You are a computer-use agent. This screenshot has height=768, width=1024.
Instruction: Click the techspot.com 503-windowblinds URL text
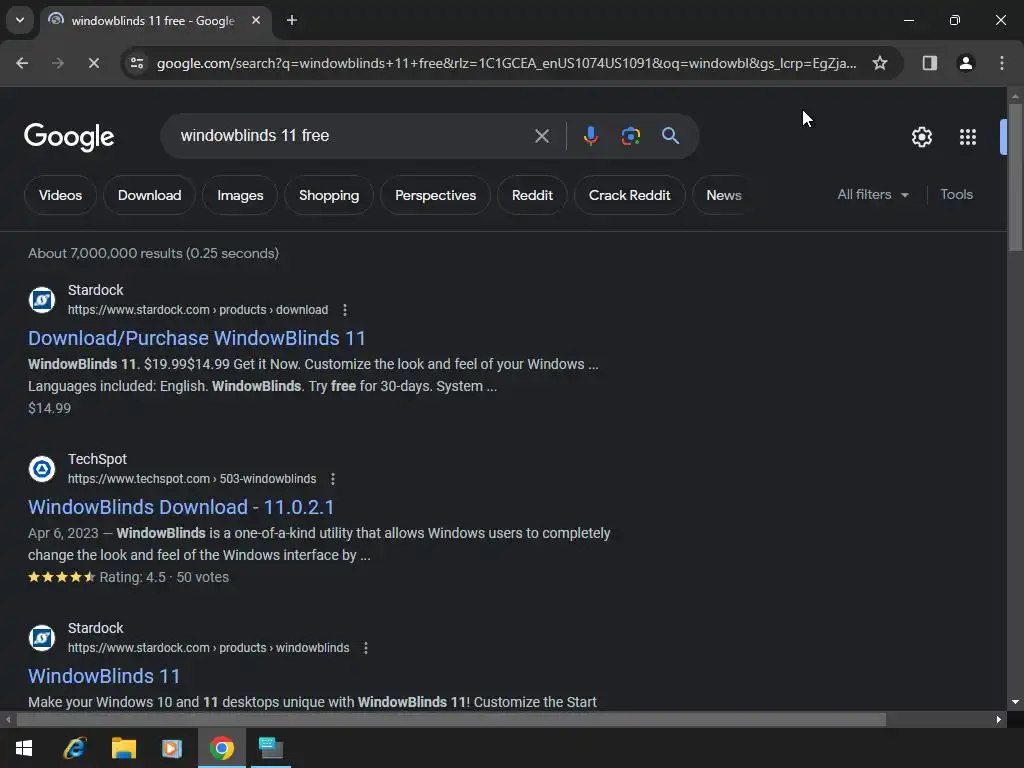[192, 479]
